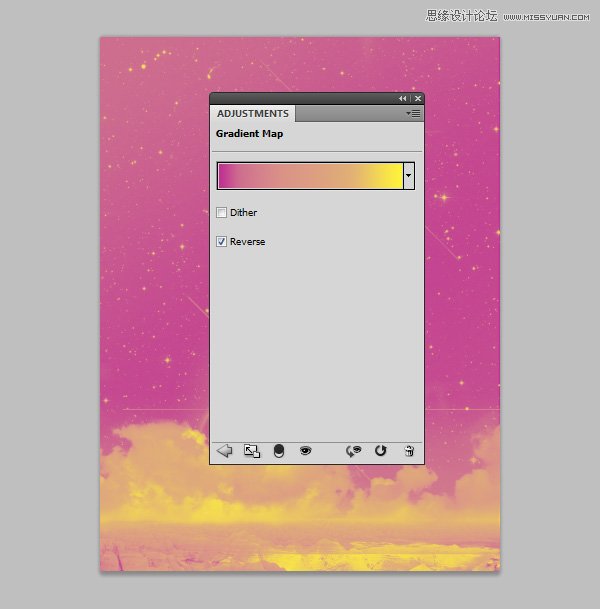View previous state icon

tap(353, 451)
